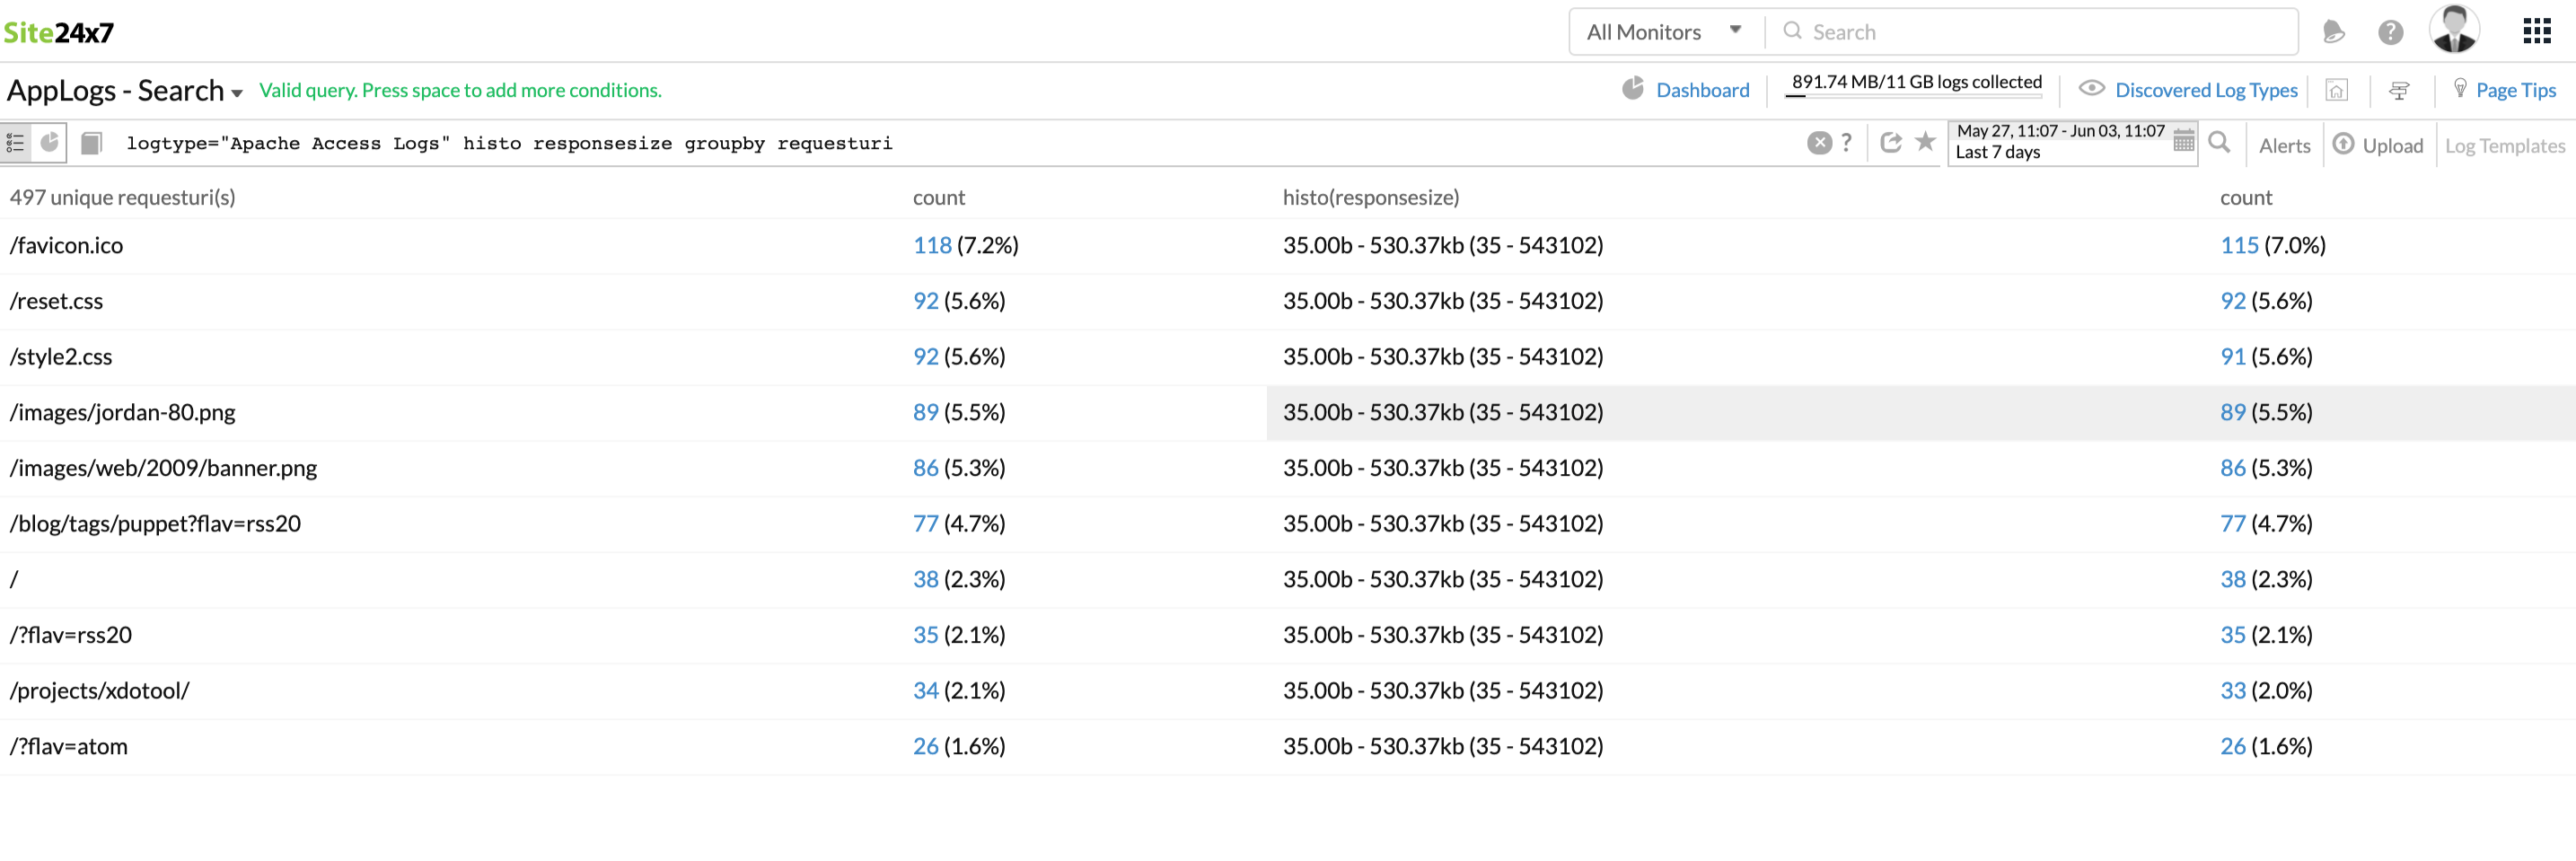The height and width of the screenshot is (861, 2576).
Task: Open the Alerts tab
Action: pyautogui.click(x=2284, y=146)
